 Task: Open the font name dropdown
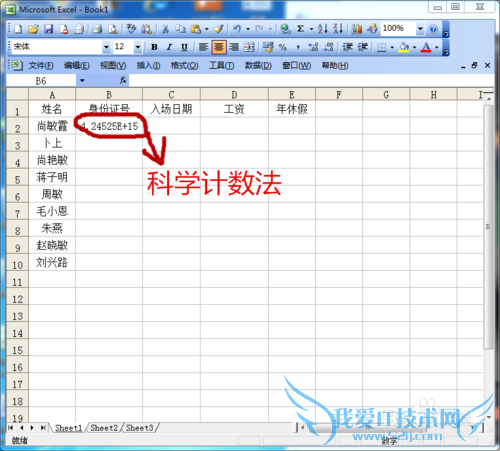[x=106, y=47]
